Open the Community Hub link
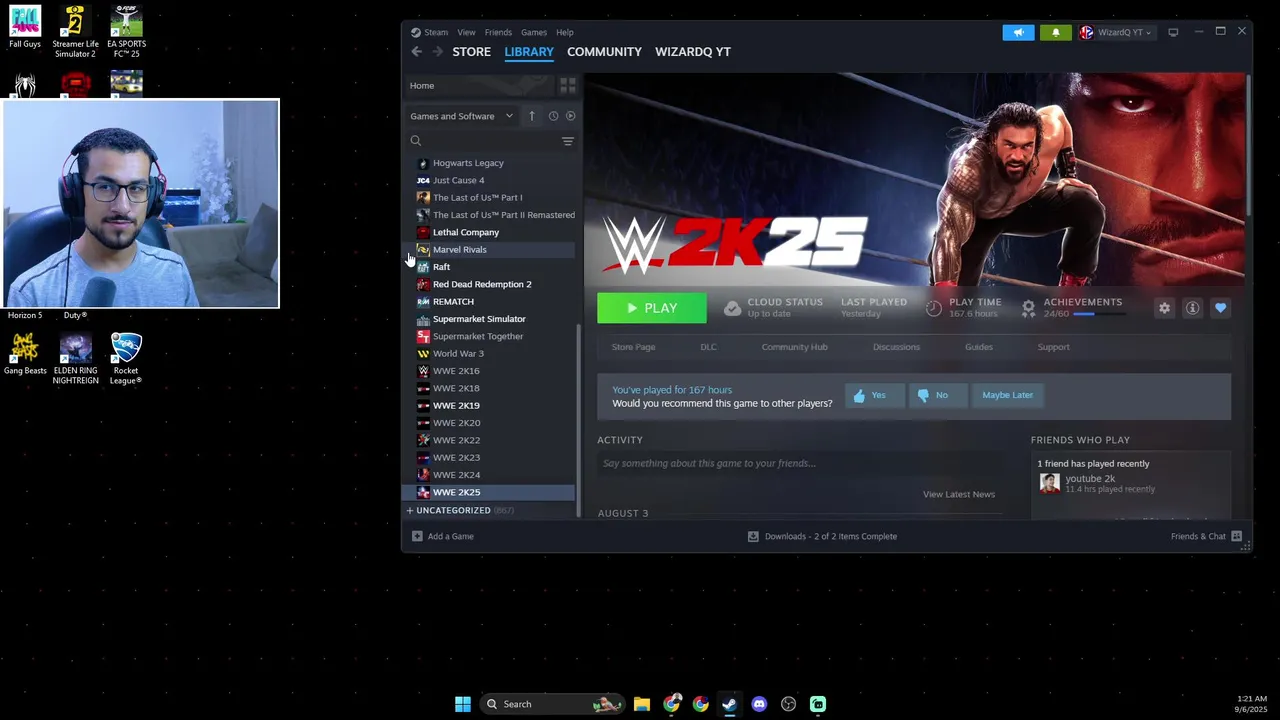The width and height of the screenshot is (1280, 720). click(794, 347)
